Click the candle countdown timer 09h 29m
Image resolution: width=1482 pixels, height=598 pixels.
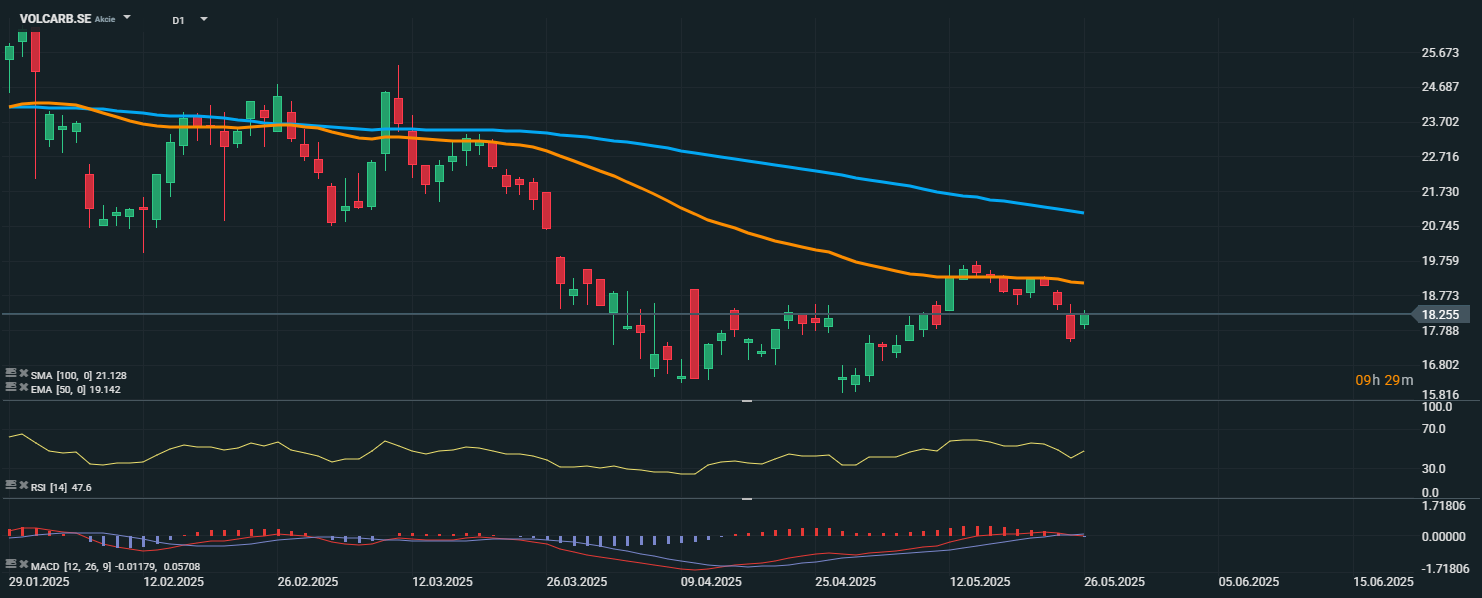pos(1384,380)
